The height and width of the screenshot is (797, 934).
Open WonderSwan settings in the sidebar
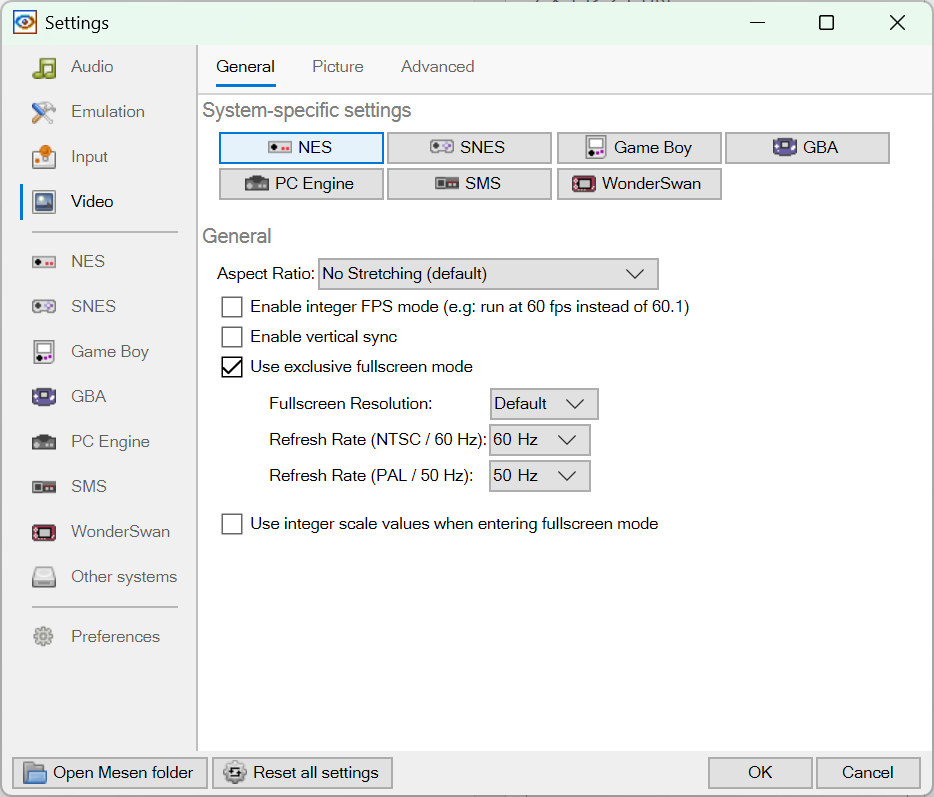119,532
